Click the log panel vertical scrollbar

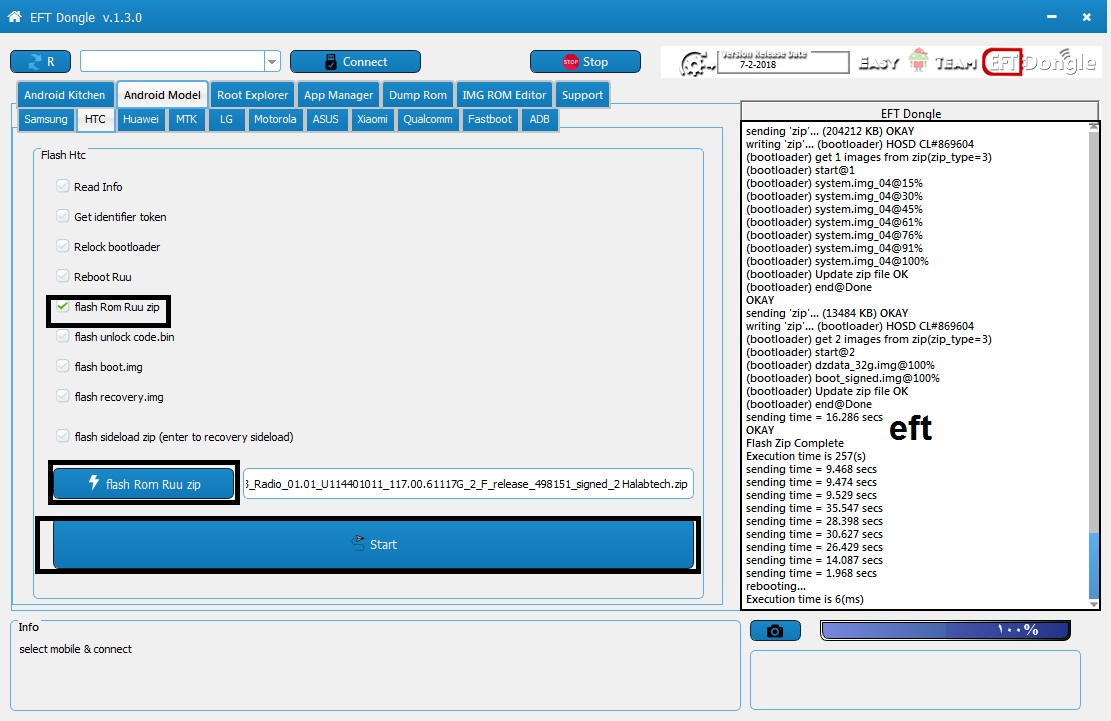coord(1094,365)
